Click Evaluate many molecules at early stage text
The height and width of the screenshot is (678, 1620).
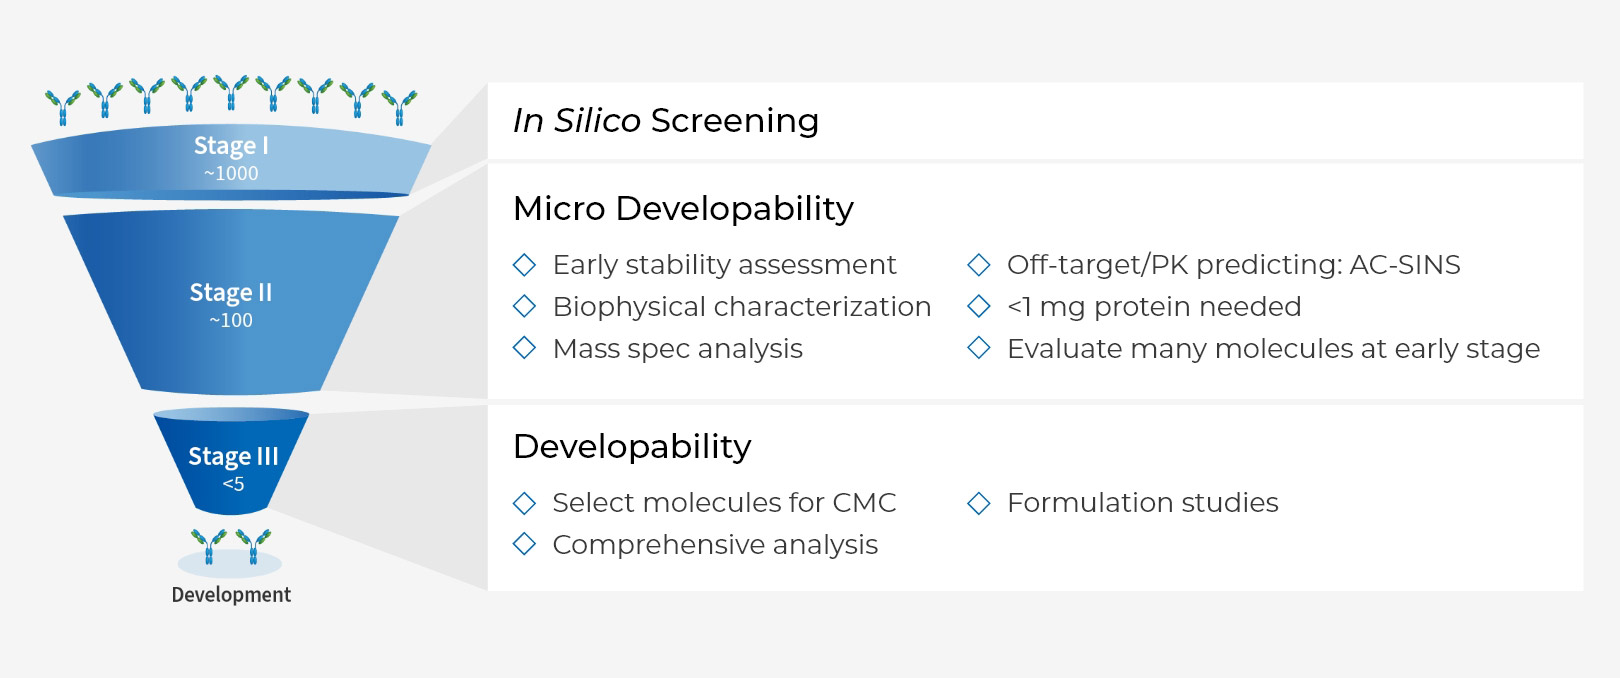pos(1273,349)
